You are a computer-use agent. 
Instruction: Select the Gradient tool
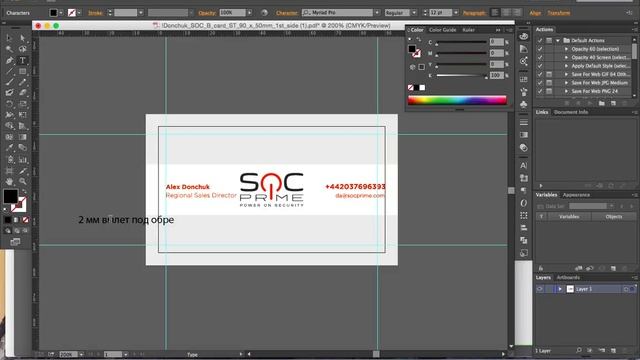pos(22,137)
